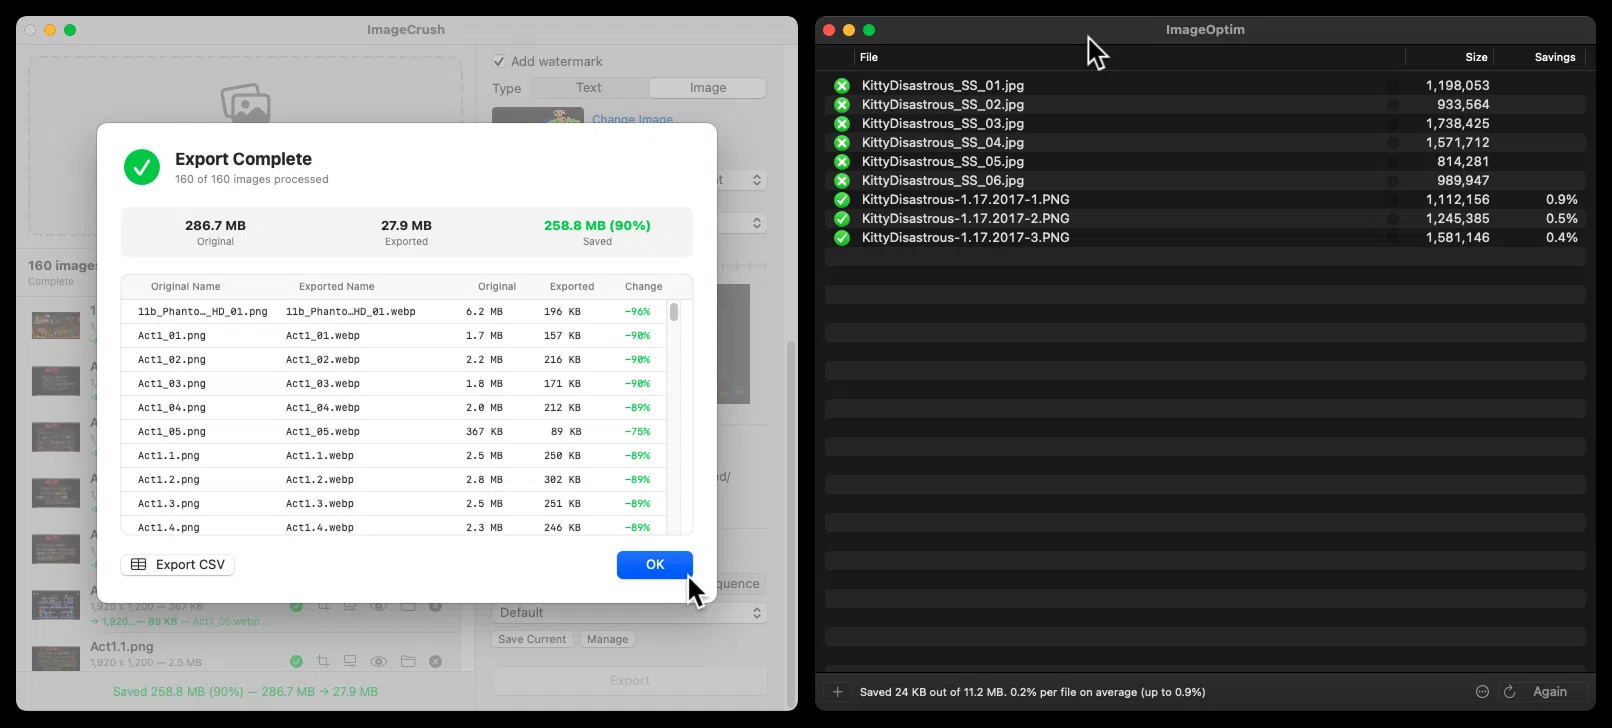Screen dimensions: 1612x728
Task: Select the Image watermark type tab
Action: click(x=708, y=88)
